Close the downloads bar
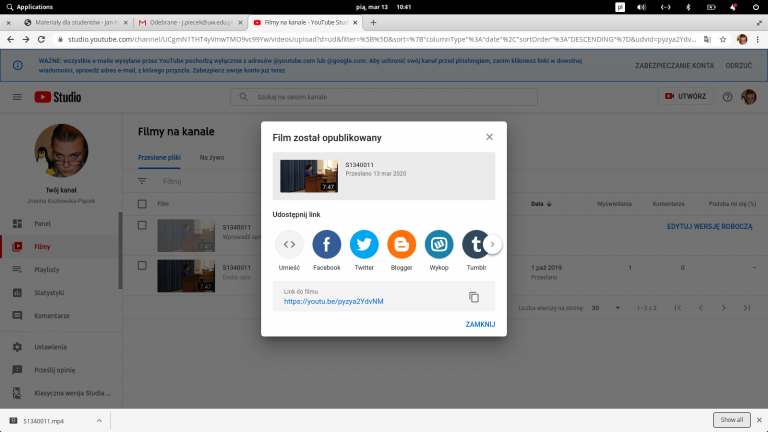Image resolution: width=768 pixels, height=432 pixels. pyautogui.click(x=759, y=420)
